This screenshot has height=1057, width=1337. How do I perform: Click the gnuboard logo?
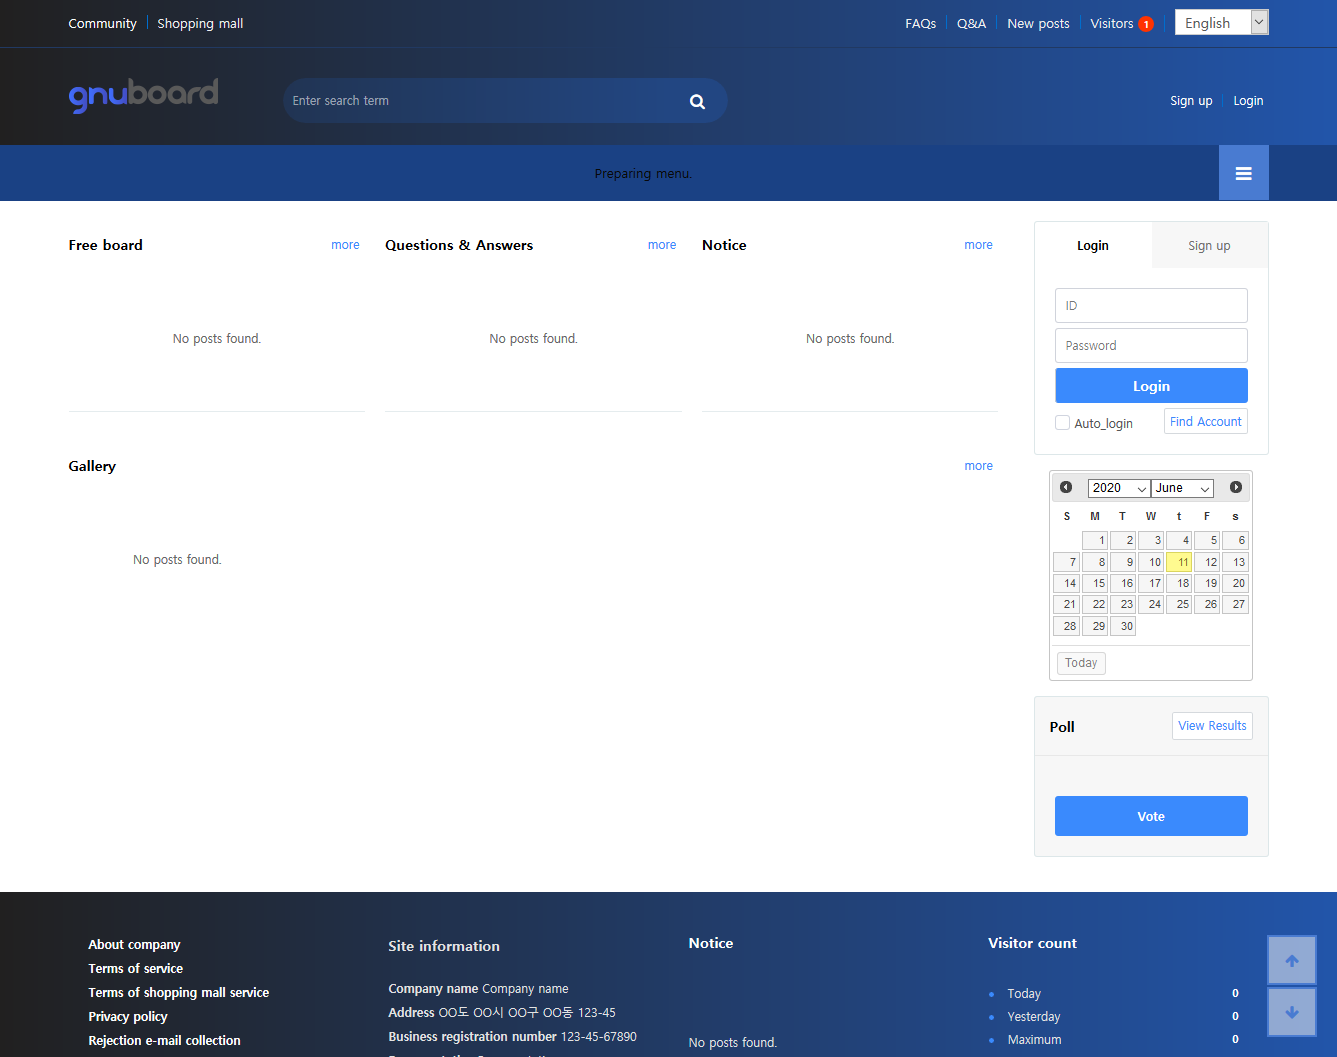[x=143, y=95]
